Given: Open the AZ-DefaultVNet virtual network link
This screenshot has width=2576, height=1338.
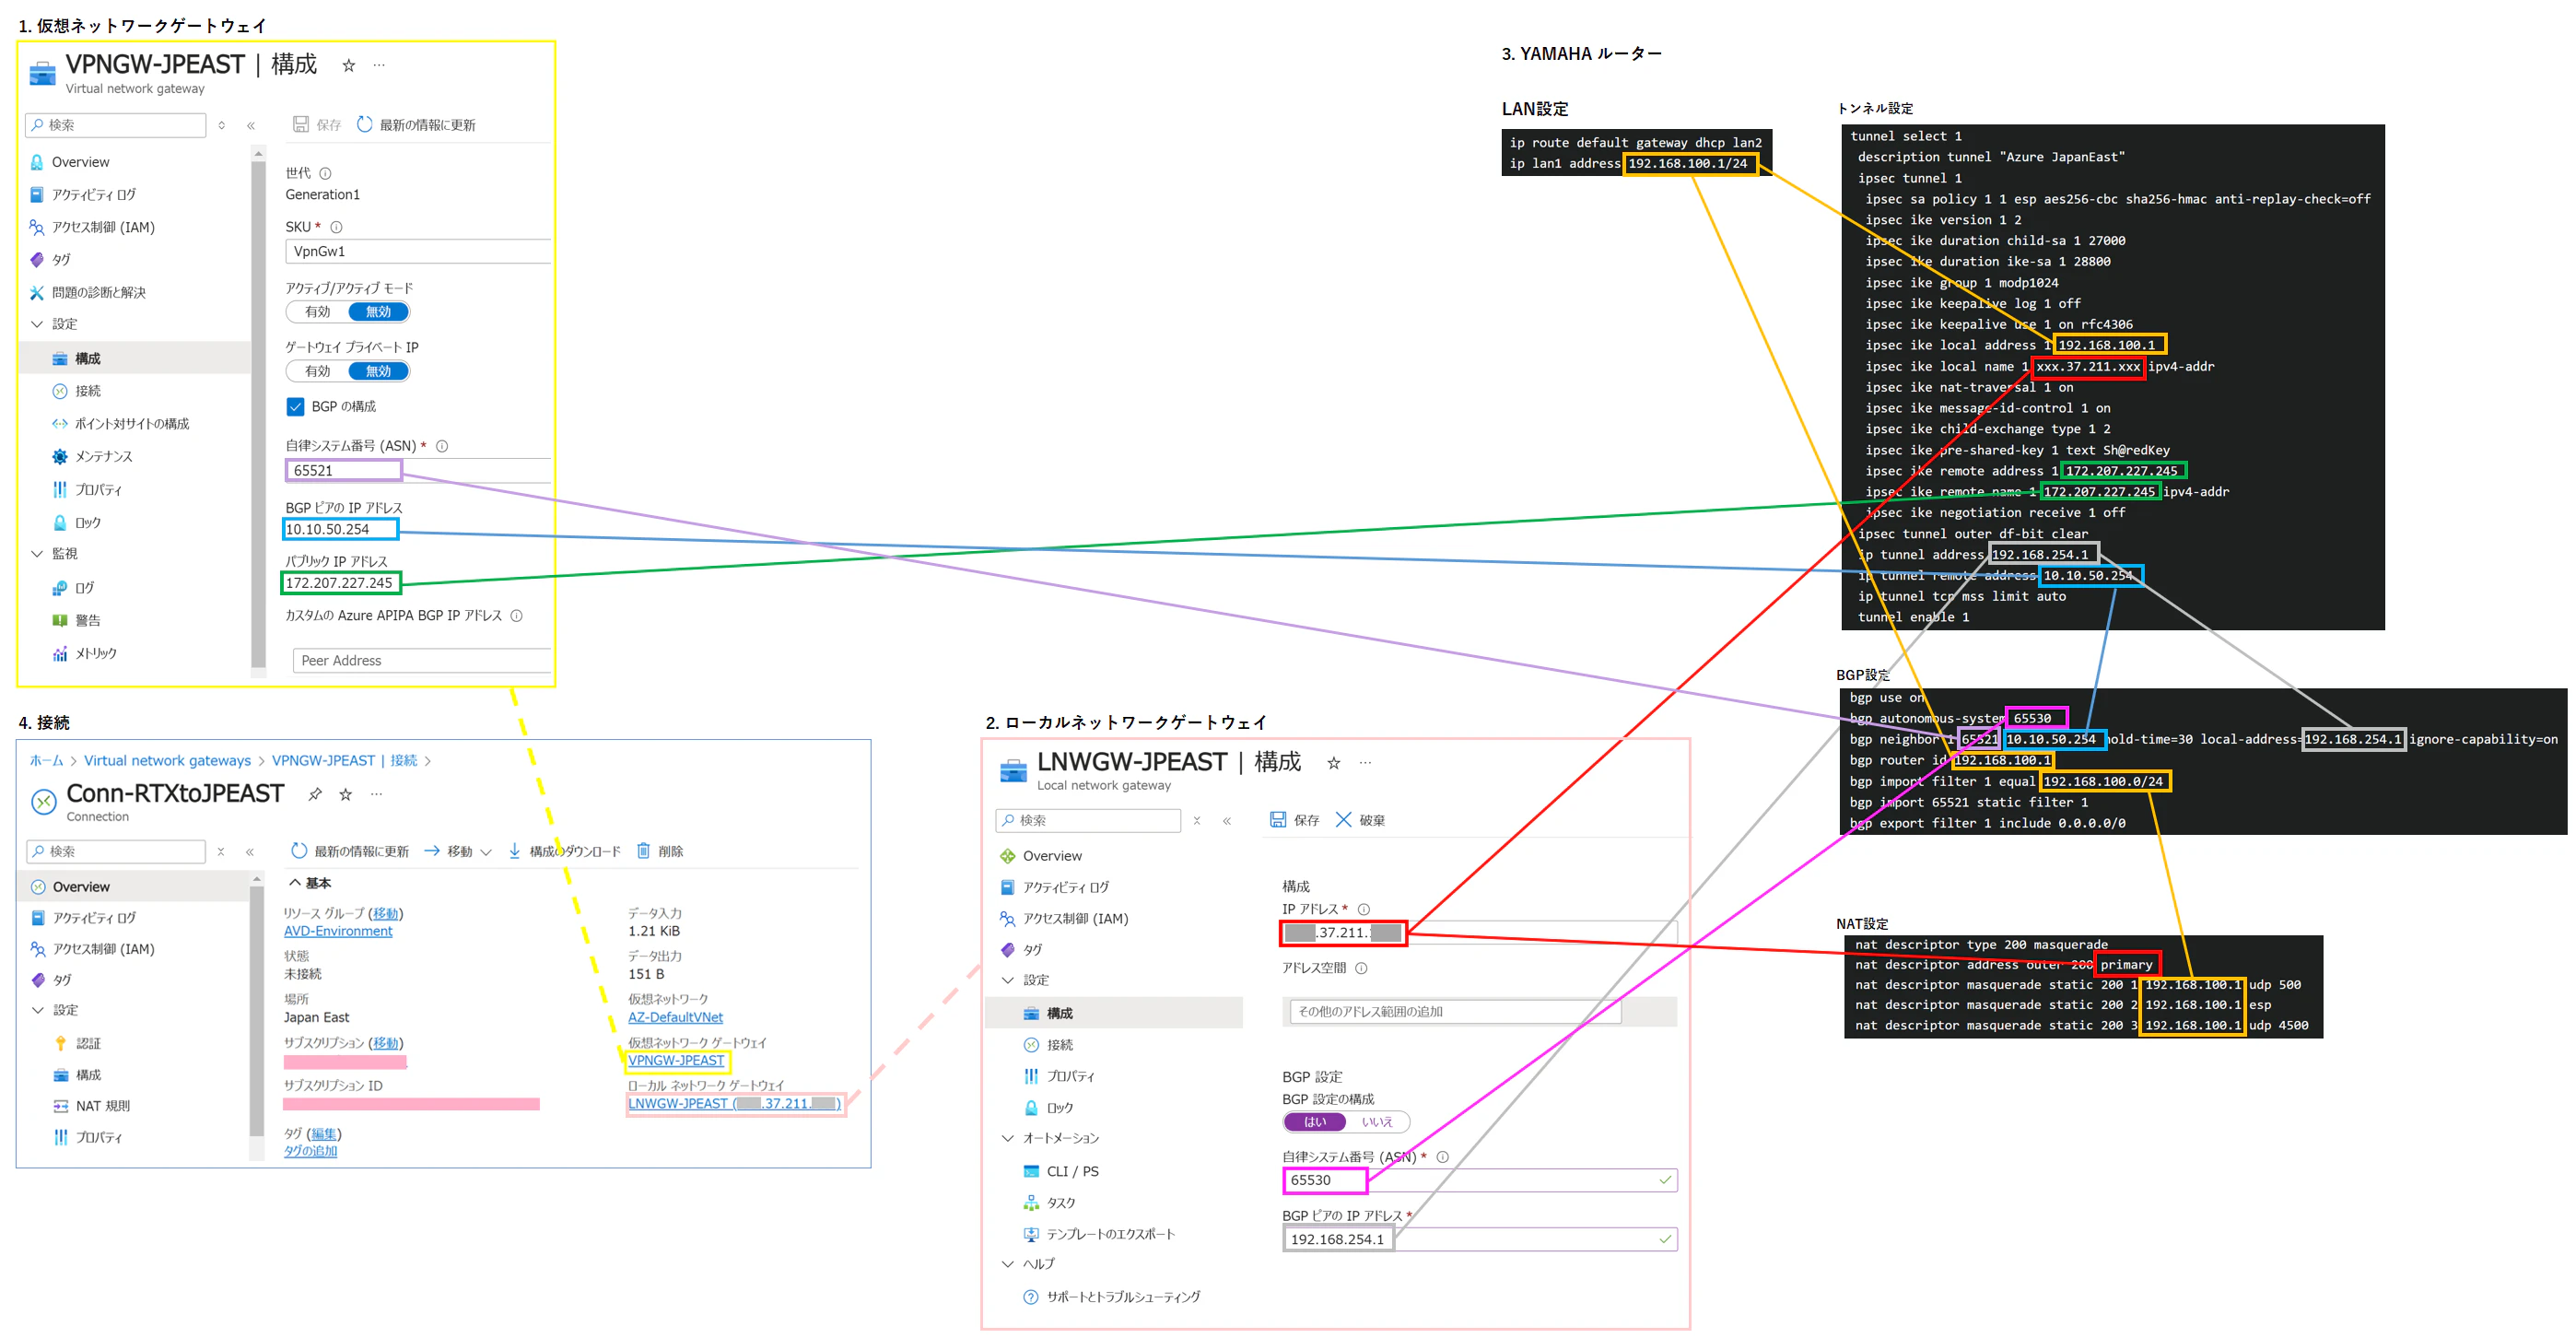Looking at the screenshot, I should point(675,1017).
